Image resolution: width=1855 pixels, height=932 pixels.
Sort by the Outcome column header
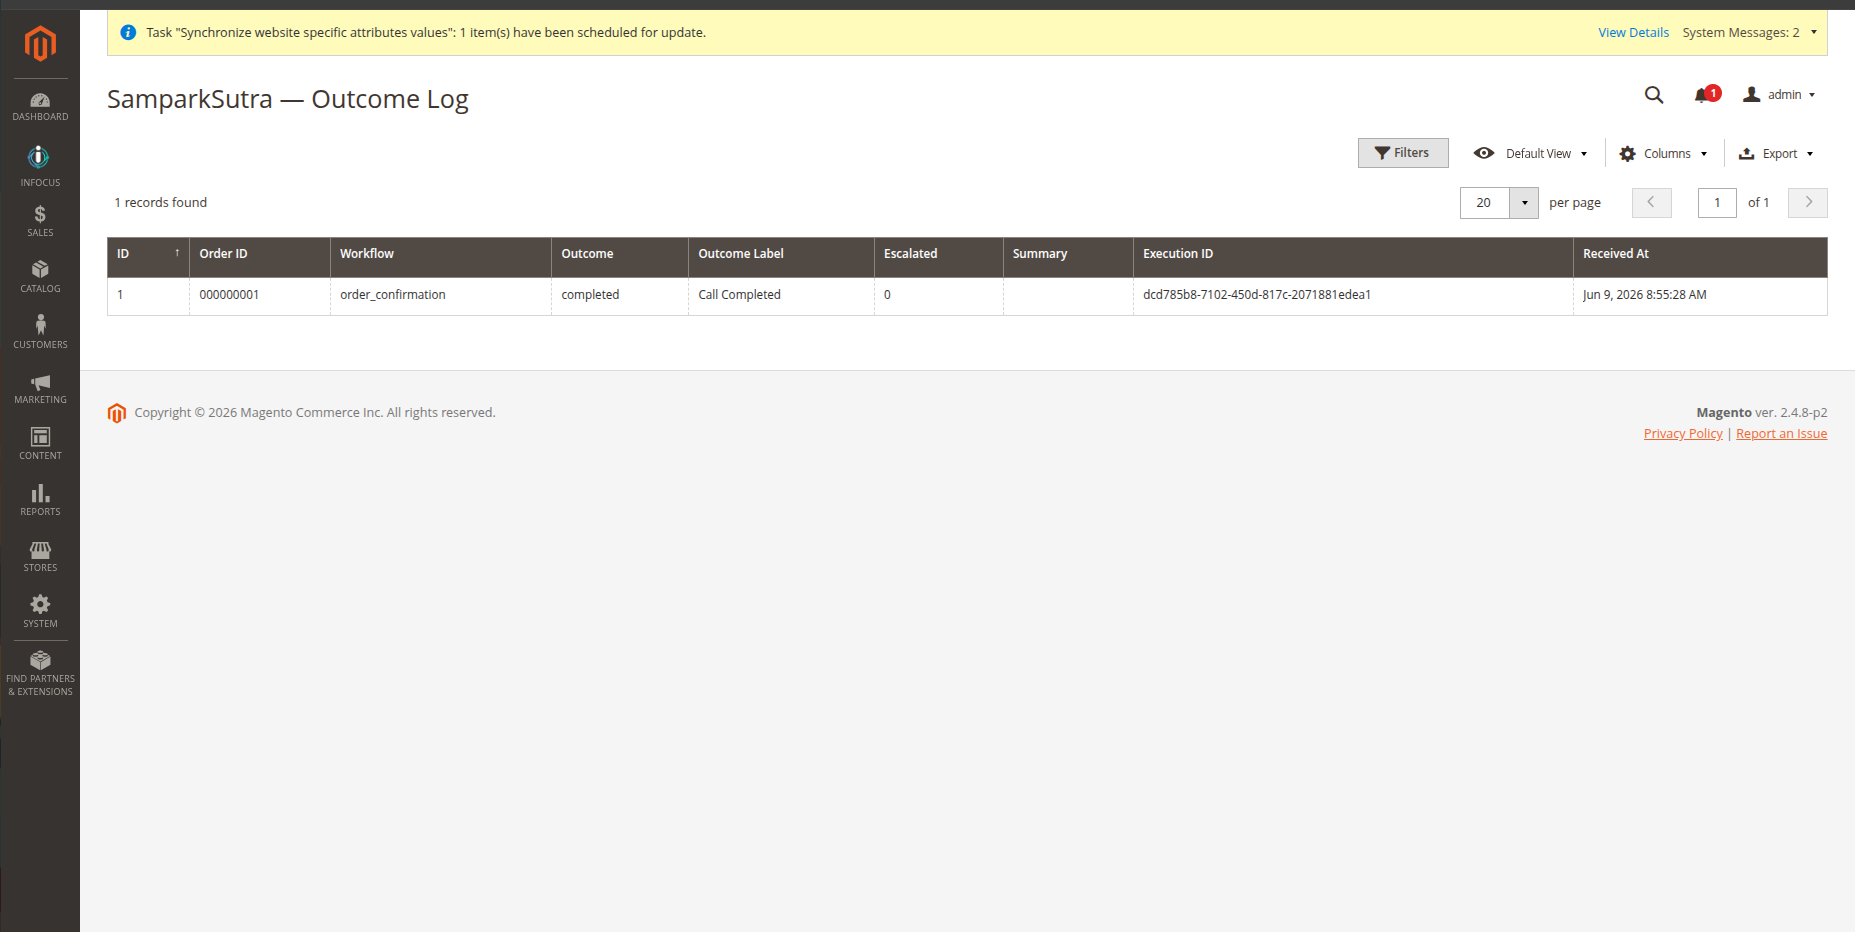(620, 257)
